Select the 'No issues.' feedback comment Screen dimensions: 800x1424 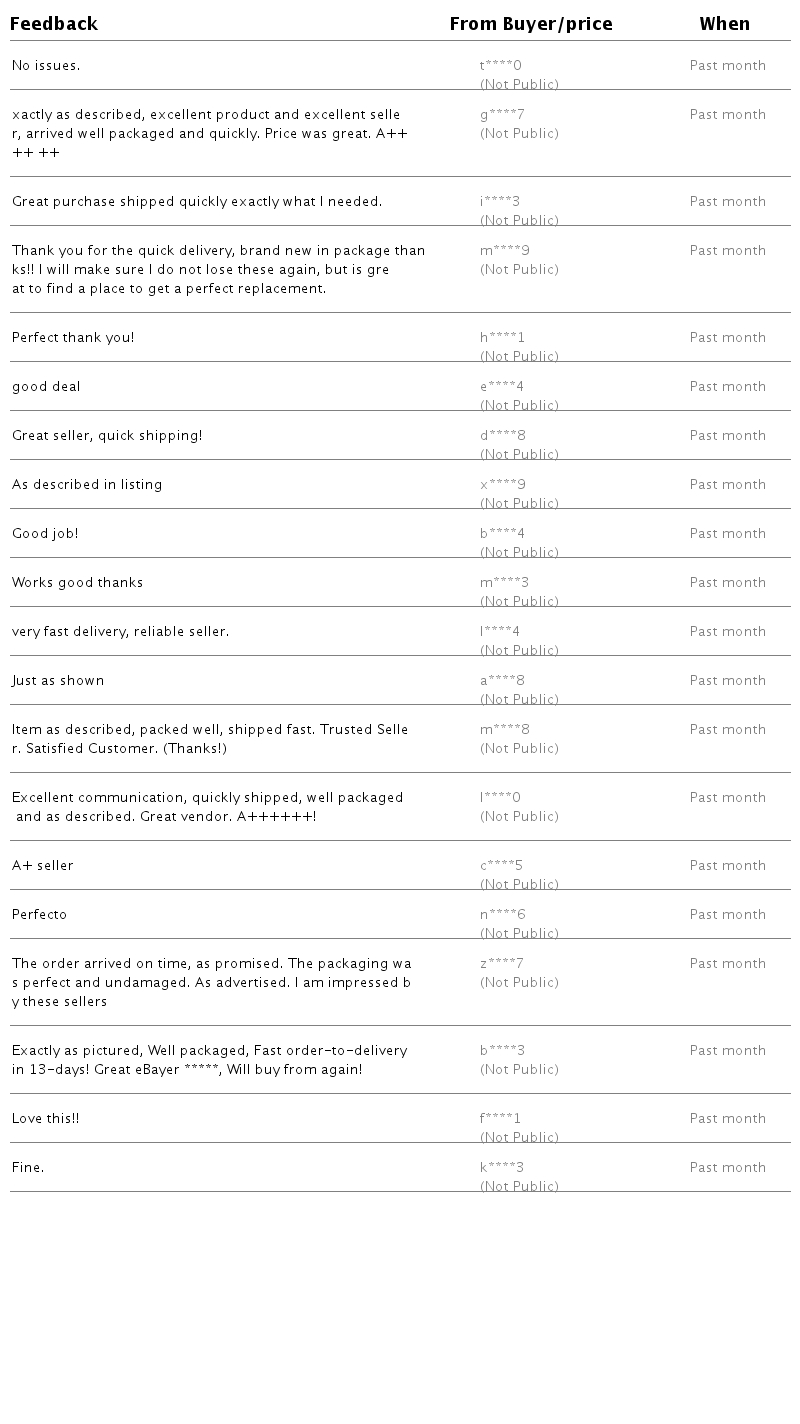coord(46,66)
